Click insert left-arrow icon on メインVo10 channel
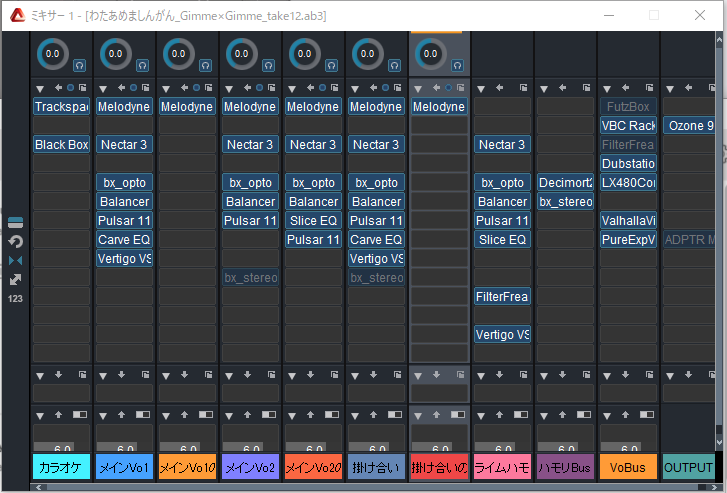The height and width of the screenshot is (493, 727). click(x=185, y=87)
